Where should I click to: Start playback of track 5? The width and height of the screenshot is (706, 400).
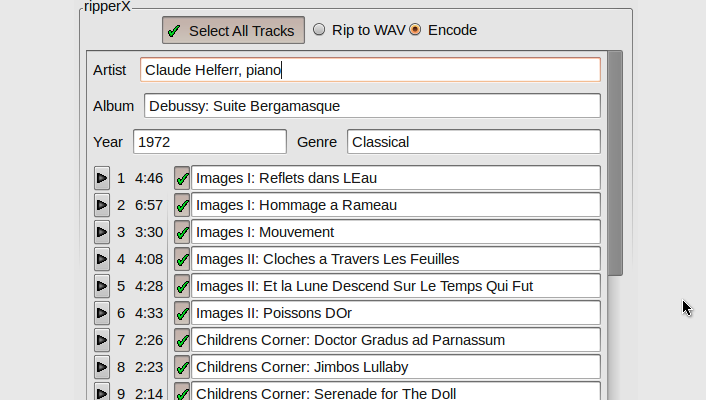coord(101,286)
